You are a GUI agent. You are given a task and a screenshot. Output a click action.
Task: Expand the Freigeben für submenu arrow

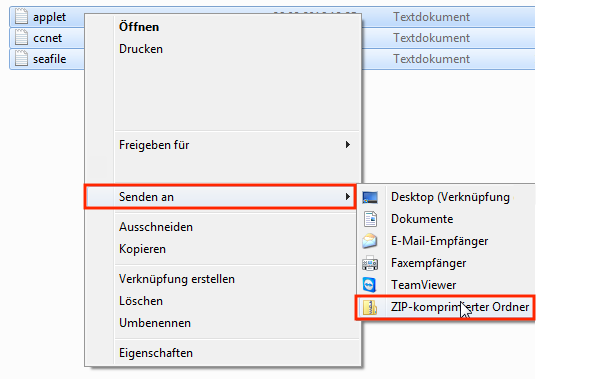(x=348, y=145)
